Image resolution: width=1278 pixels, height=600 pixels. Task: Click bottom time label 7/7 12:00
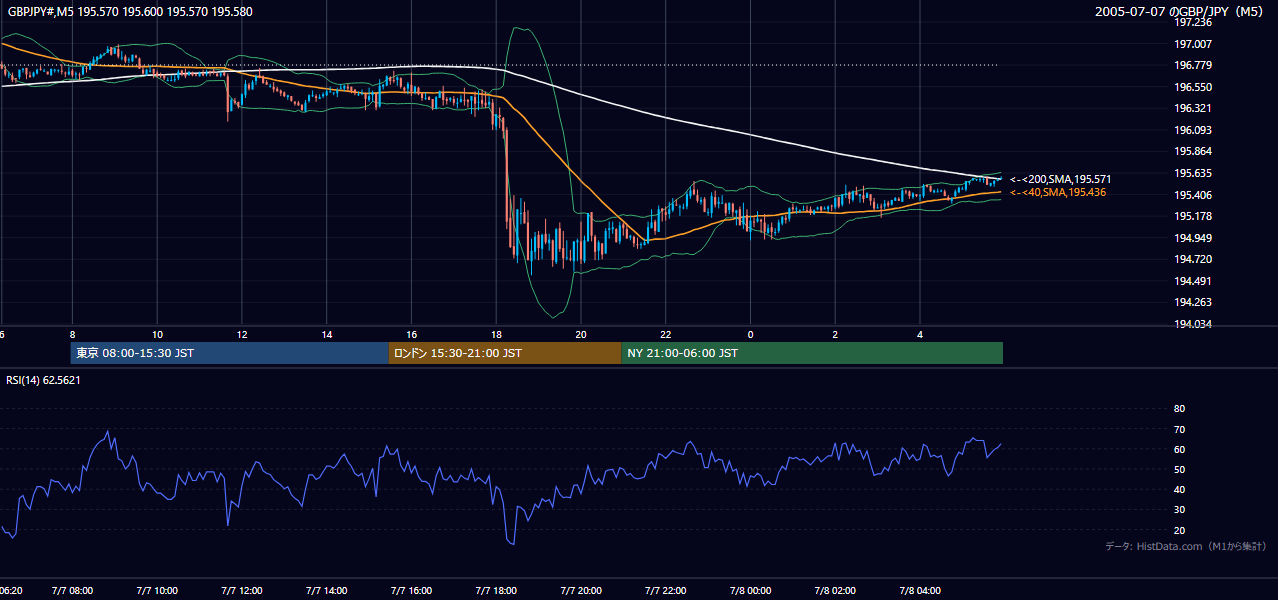pyautogui.click(x=242, y=591)
